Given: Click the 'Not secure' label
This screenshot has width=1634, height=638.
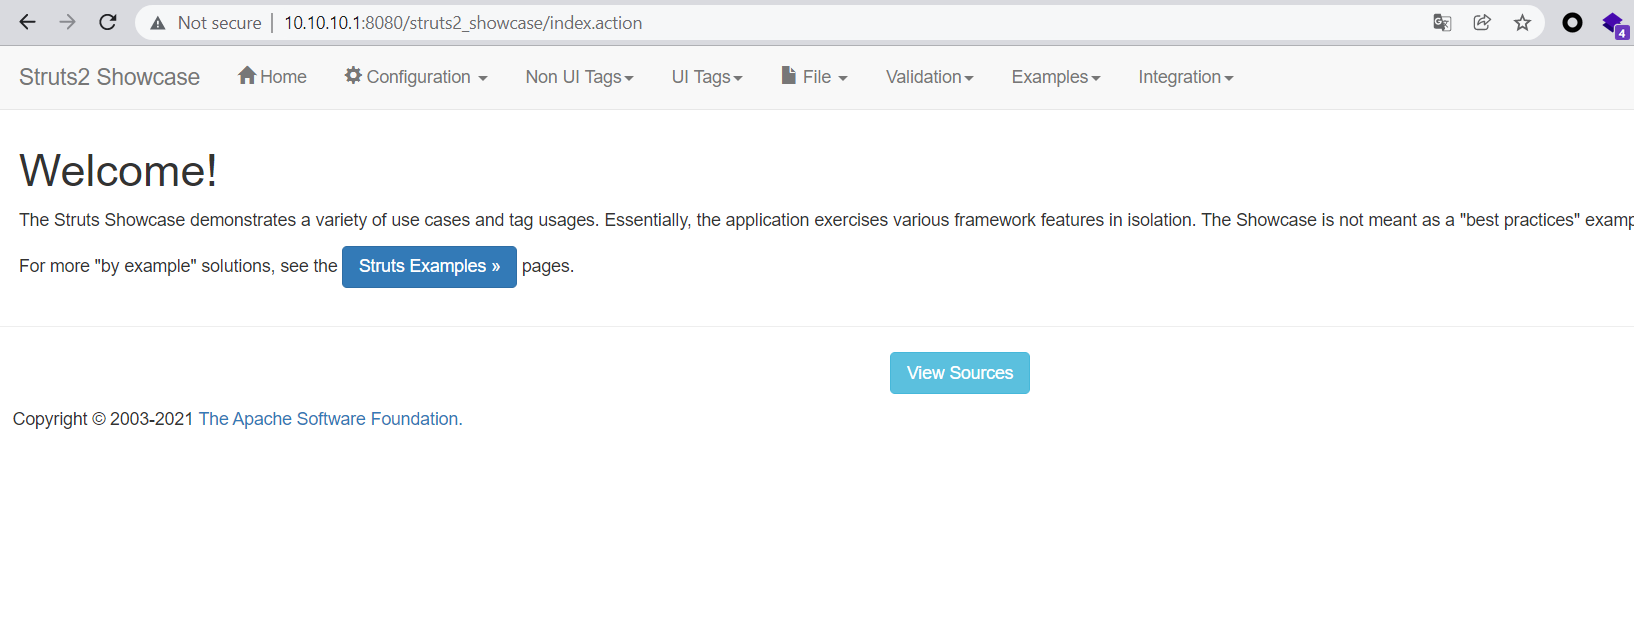Looking at the screenshot, I should click(x=219, y=23).
